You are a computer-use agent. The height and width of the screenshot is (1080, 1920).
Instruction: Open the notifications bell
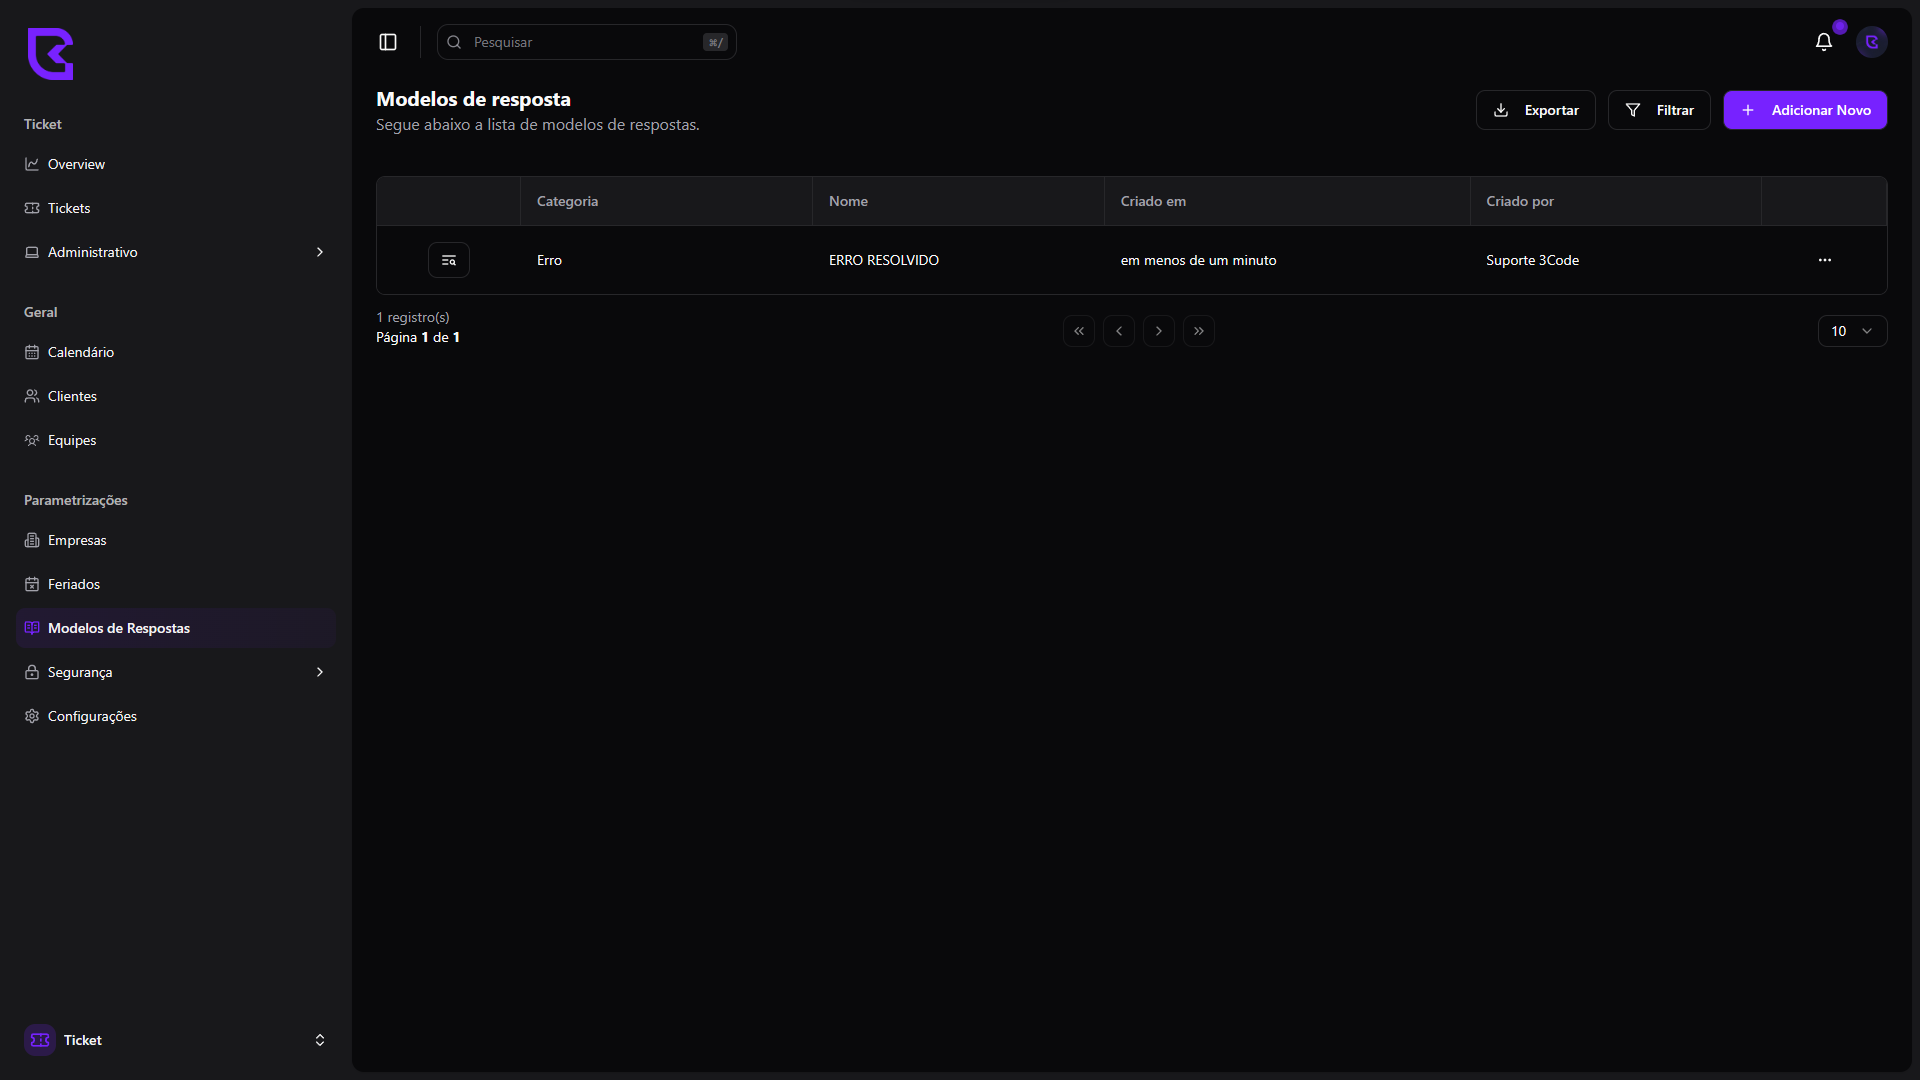coord(1824,42)
